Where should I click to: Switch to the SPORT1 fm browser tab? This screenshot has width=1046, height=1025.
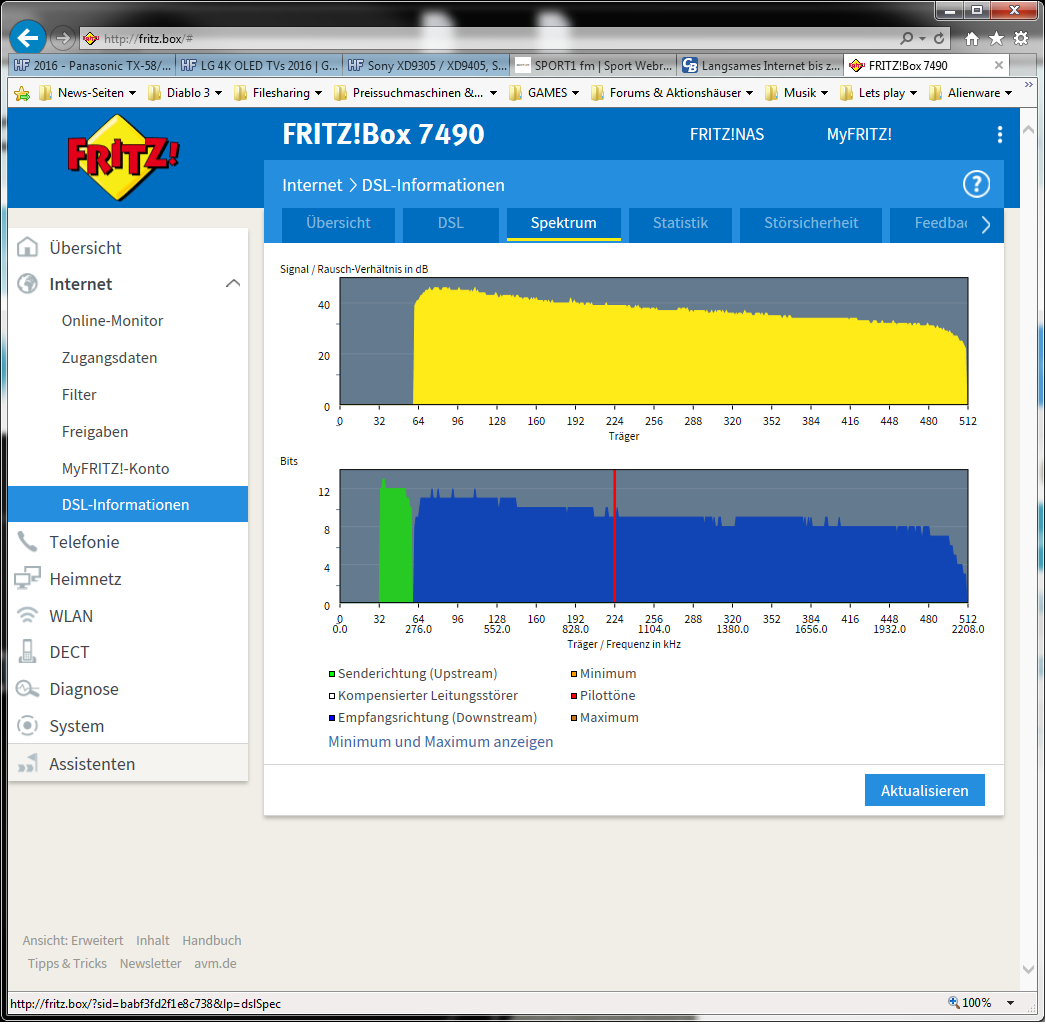[x=594, y=65]
